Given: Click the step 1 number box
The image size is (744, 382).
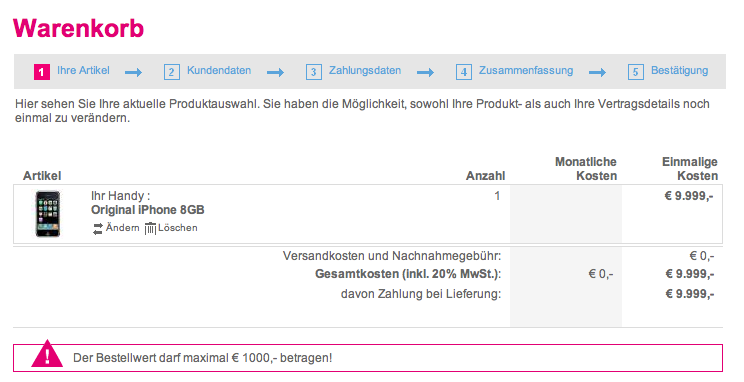Looking at the screenshot, I should pyautogui.click(x=42, y=72).
